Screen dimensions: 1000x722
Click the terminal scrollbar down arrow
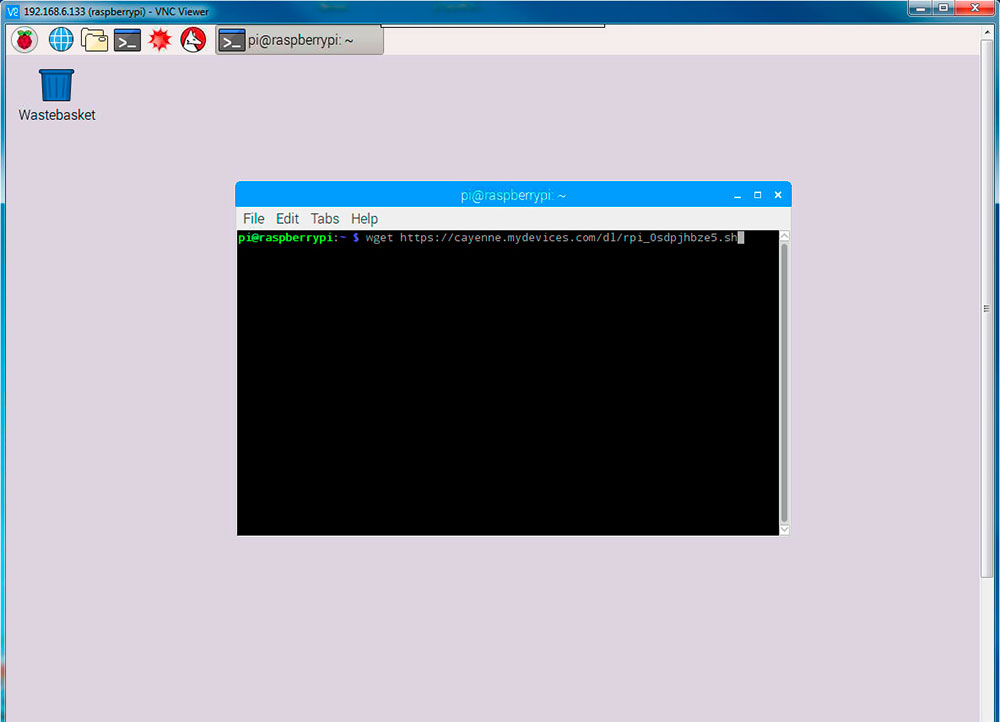[784, 528]
